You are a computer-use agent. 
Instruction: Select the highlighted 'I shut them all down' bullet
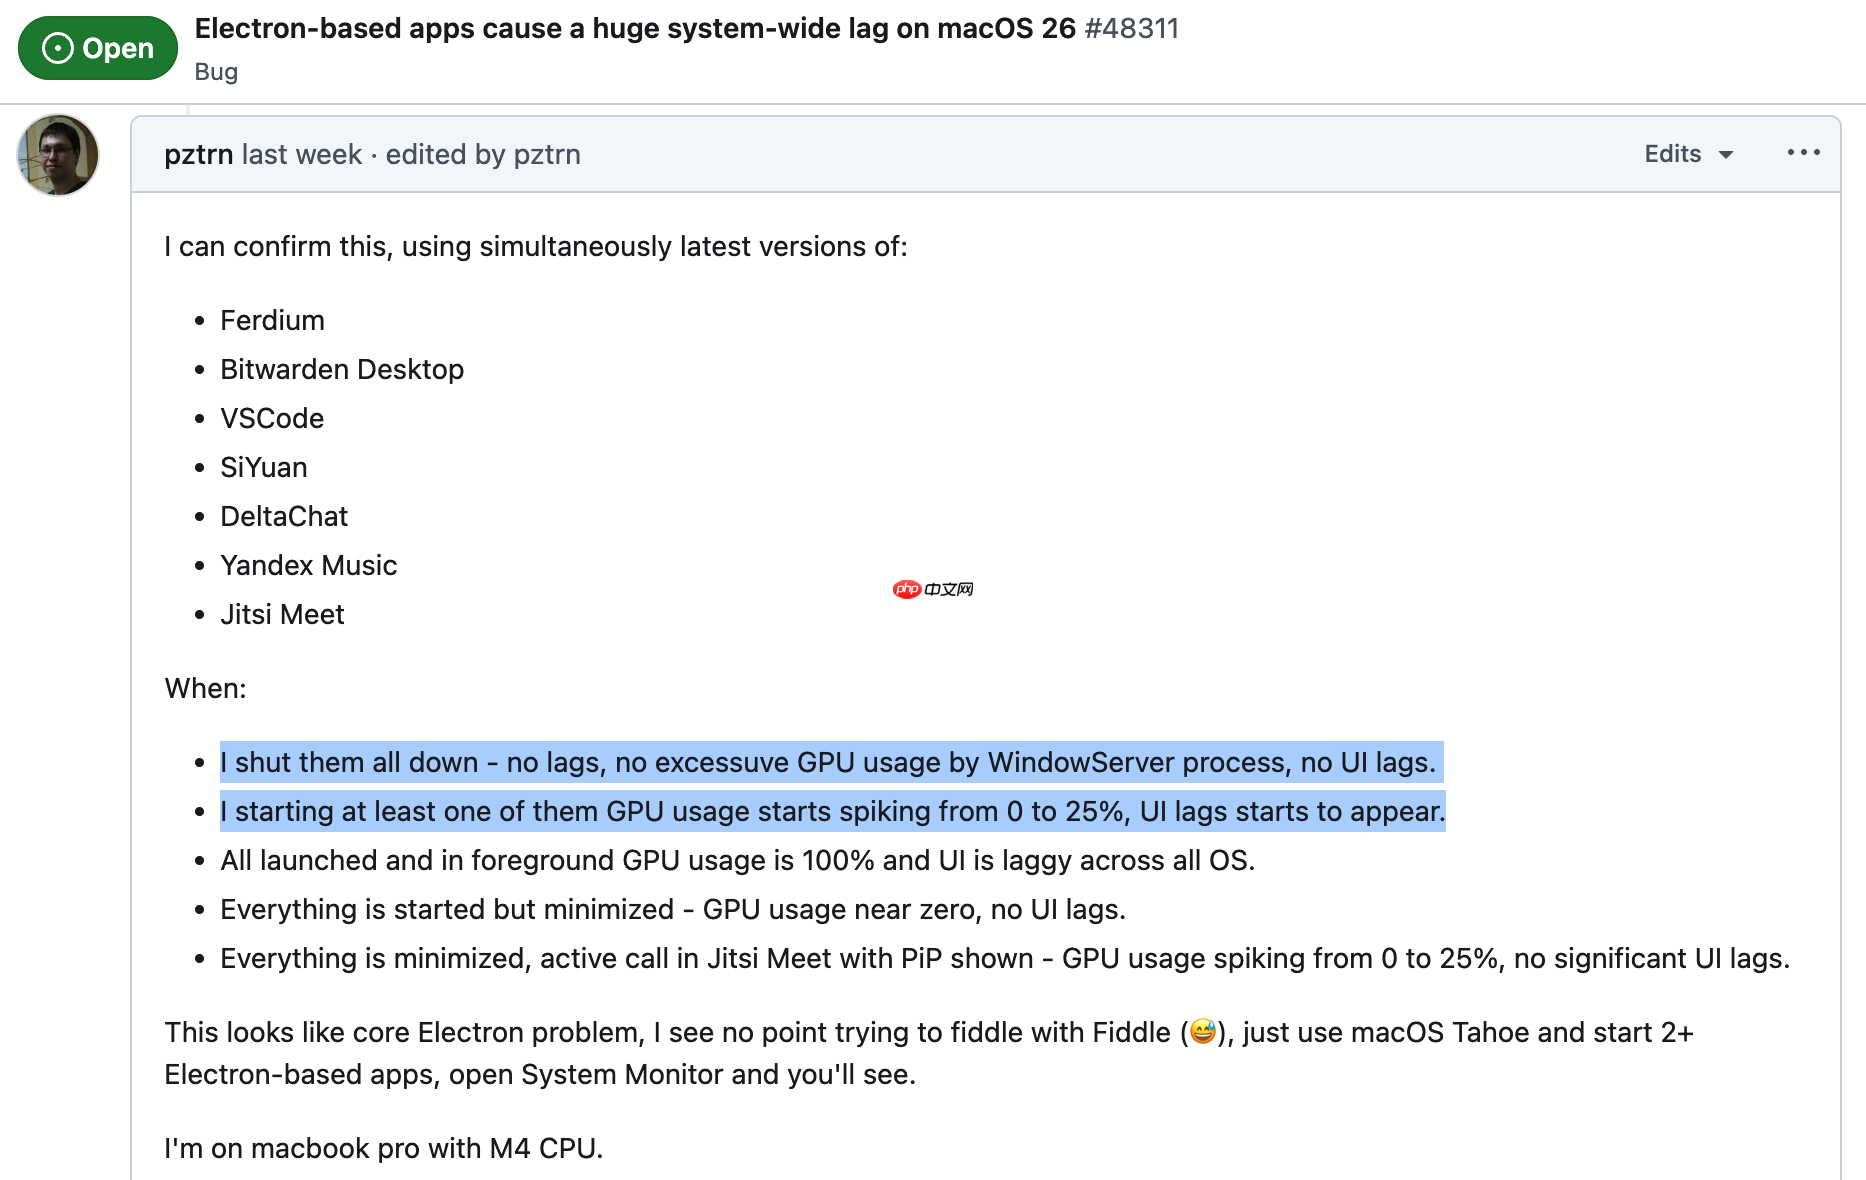pos(828,762)
